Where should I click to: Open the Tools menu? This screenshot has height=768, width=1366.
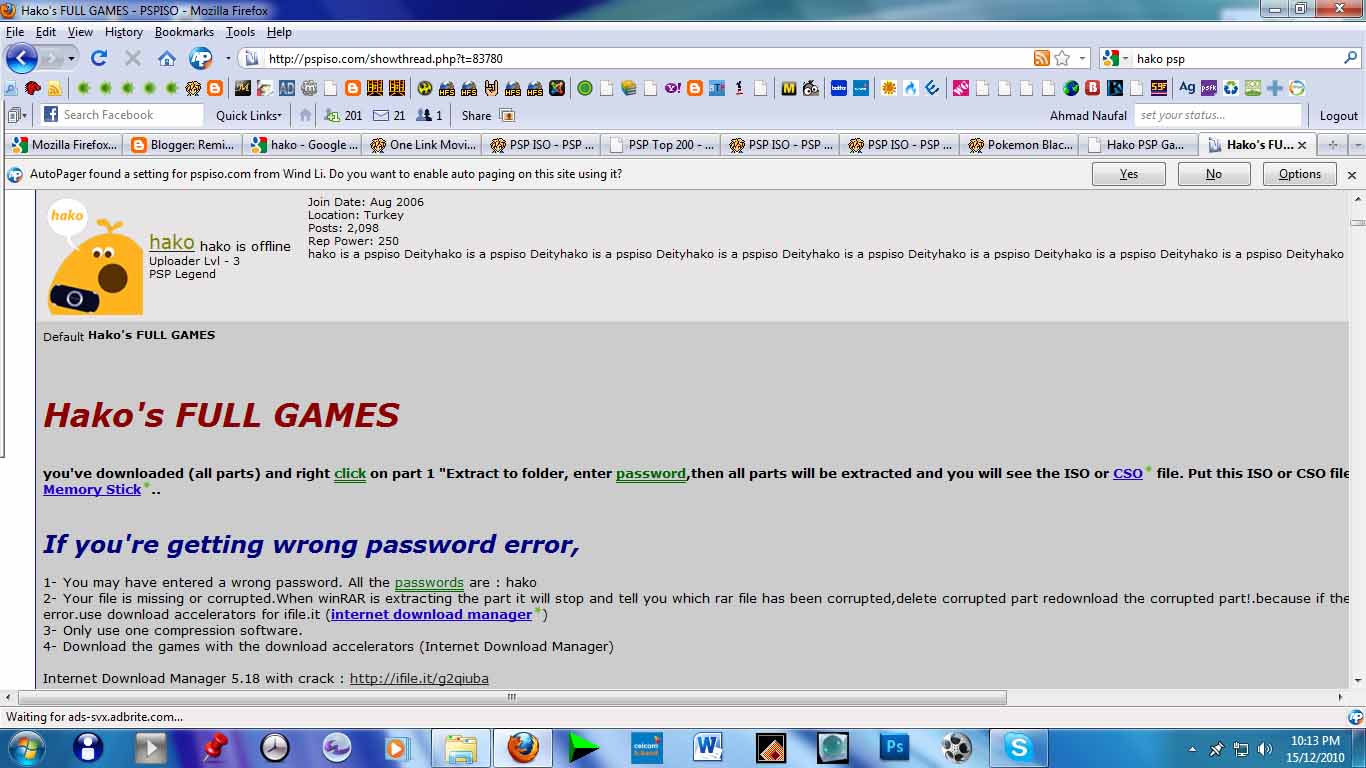click(x=241, y=32)
